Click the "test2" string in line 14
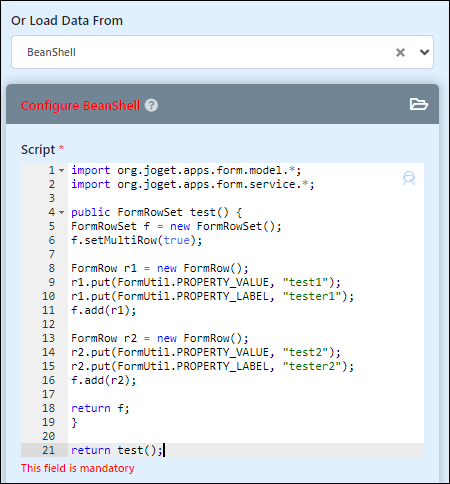 [305, 352]
